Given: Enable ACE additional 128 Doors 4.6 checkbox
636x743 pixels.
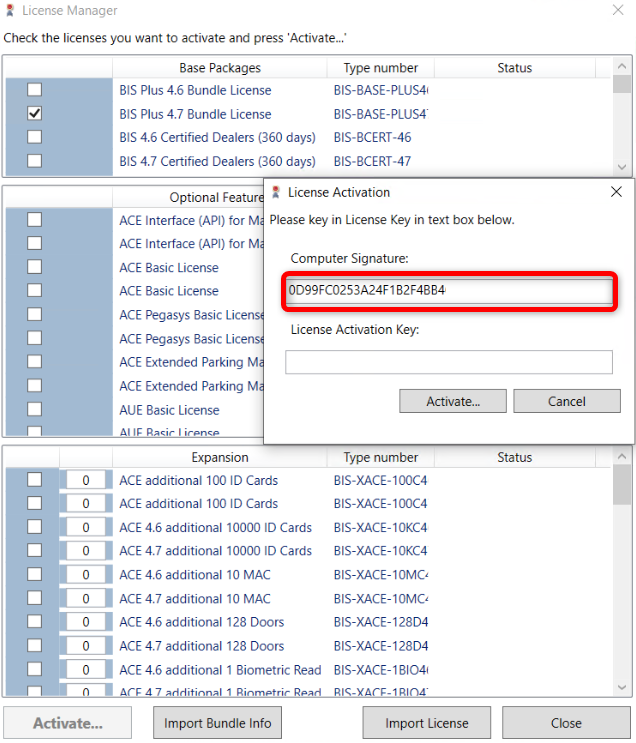Looking at the screenshot, I should [34, 622].
